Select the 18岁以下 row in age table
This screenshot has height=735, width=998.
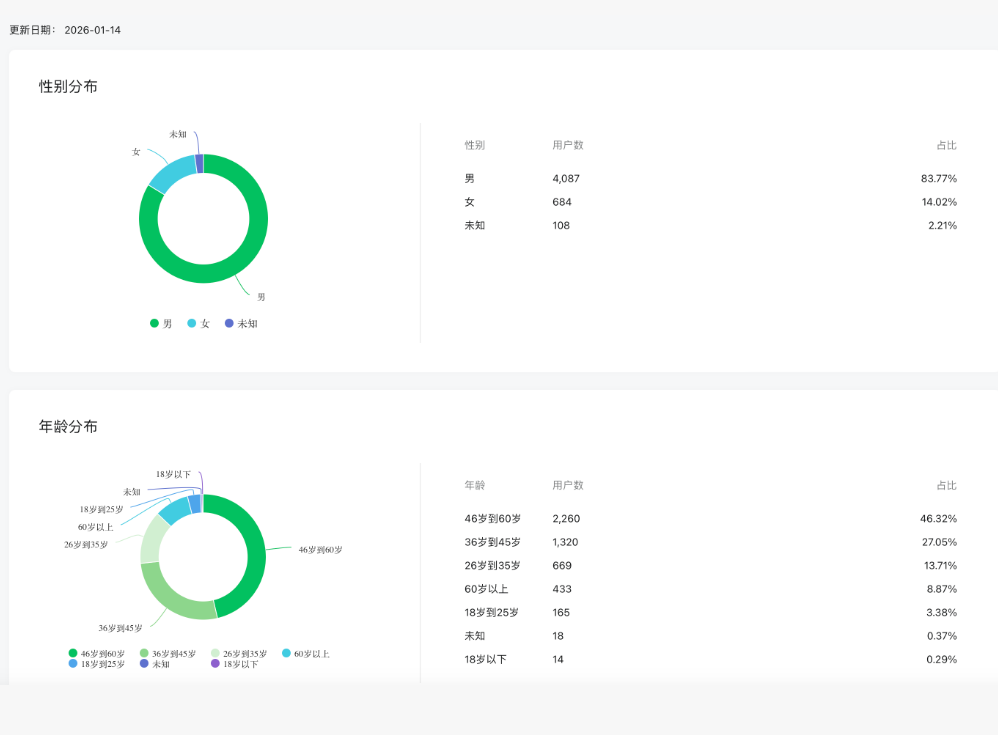pyautogui.click(x=710, y=659)
